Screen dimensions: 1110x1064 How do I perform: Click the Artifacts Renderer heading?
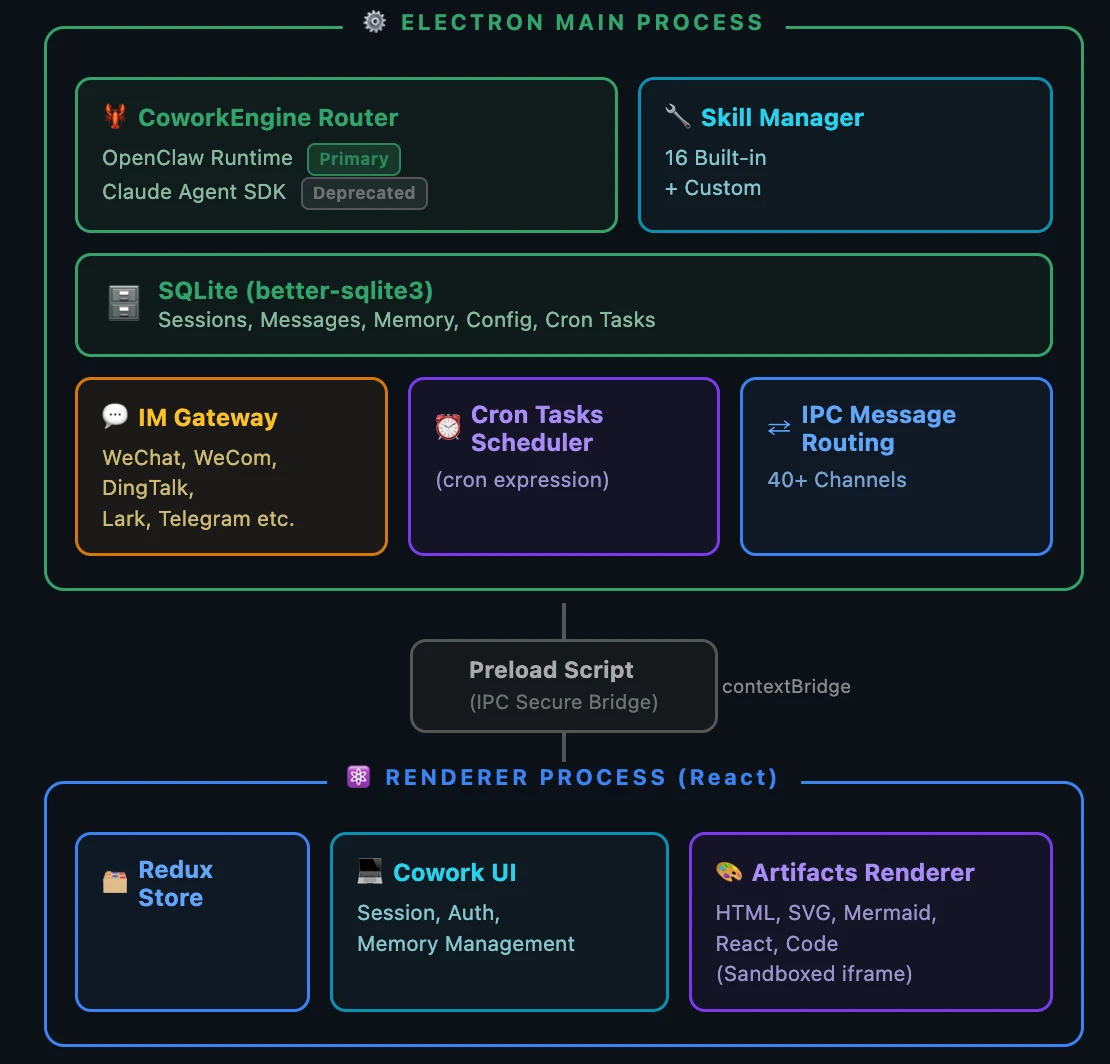[863, 872]
